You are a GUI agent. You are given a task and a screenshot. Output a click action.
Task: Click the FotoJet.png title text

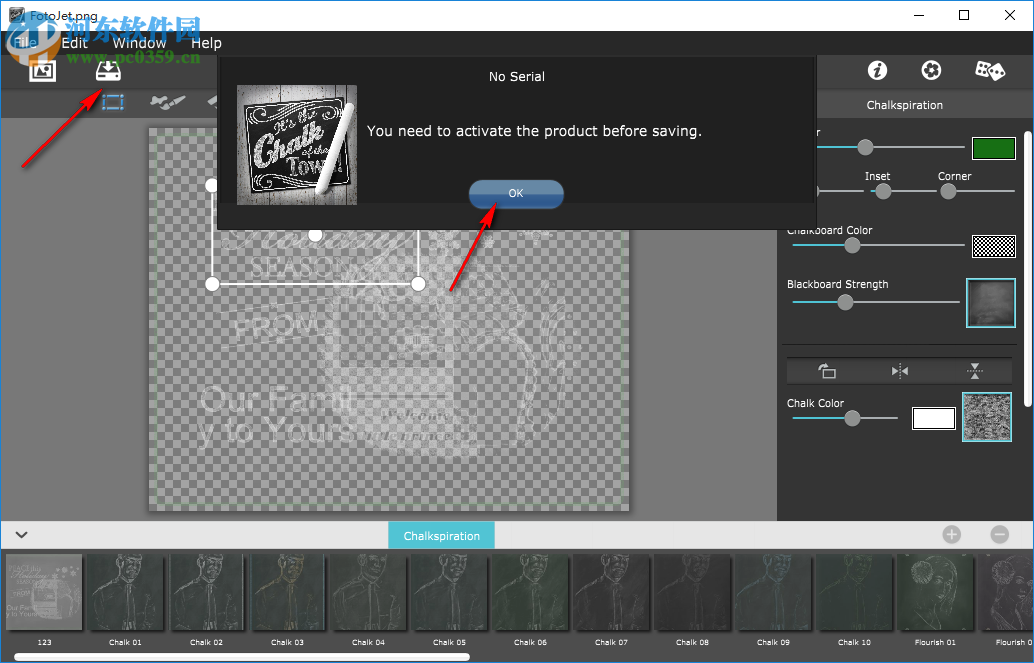(x=64, y=15)
